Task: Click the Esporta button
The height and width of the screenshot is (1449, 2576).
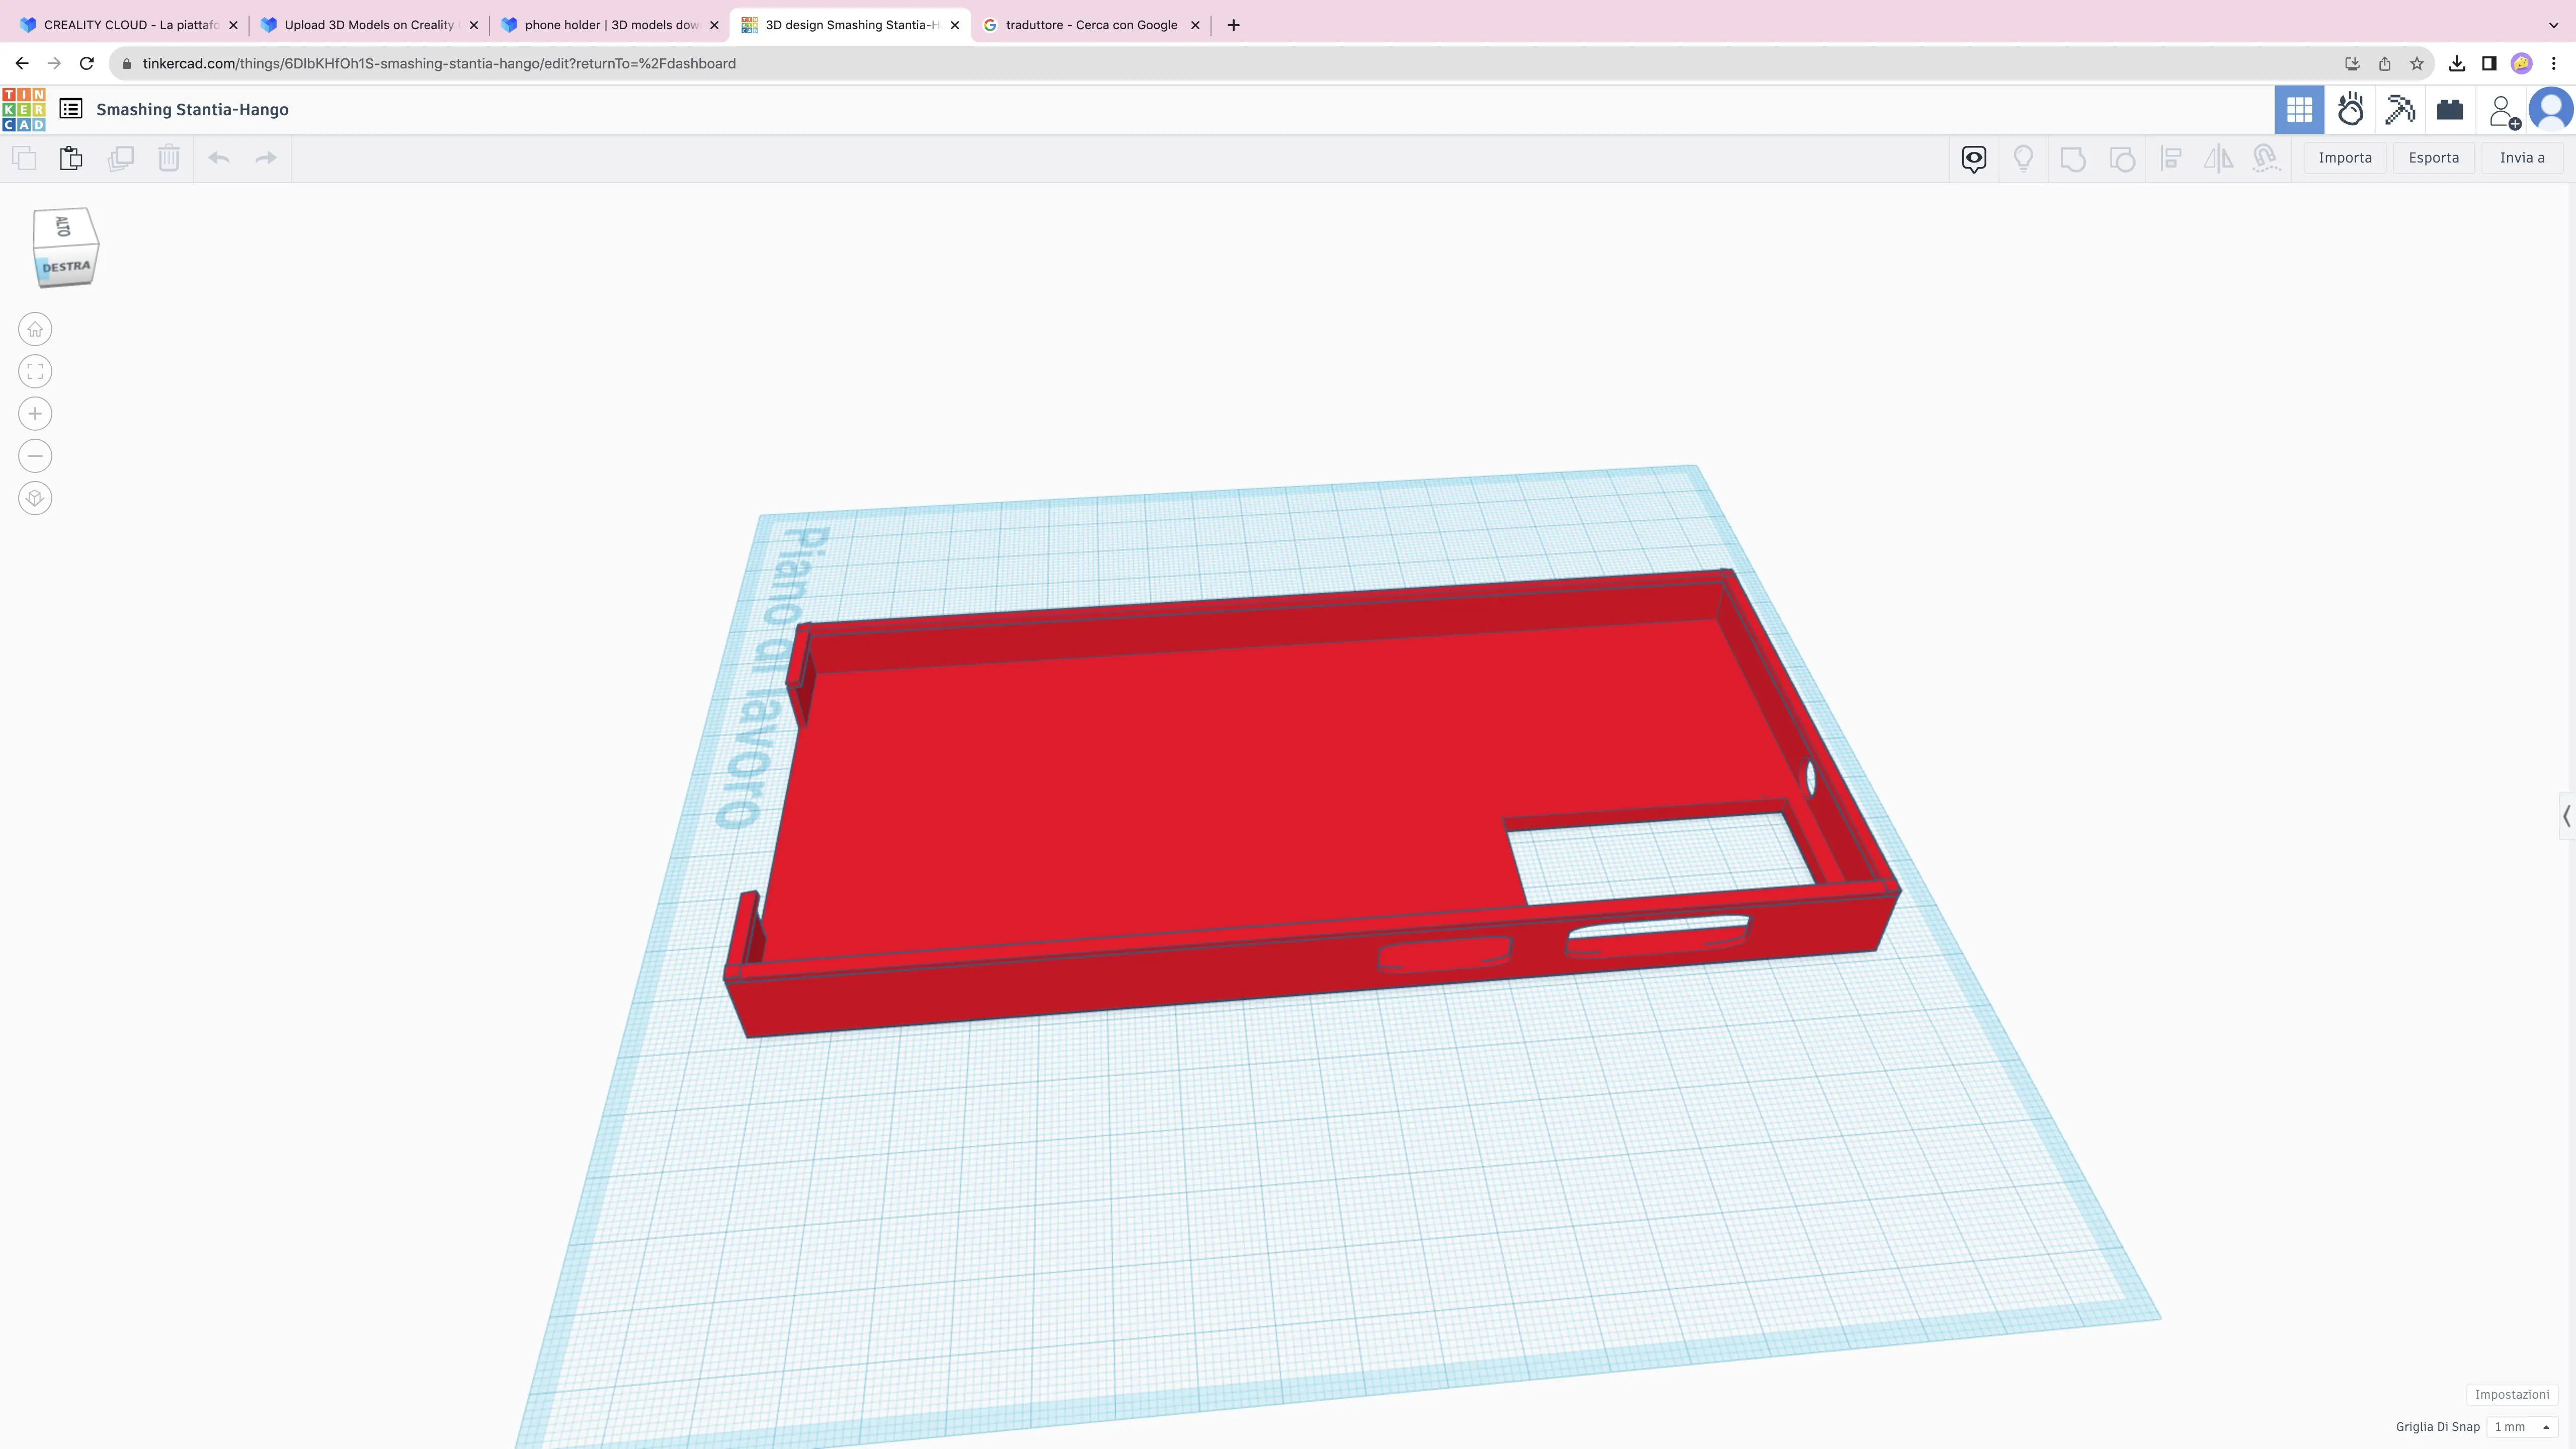Action: (x=2433, y=158)
